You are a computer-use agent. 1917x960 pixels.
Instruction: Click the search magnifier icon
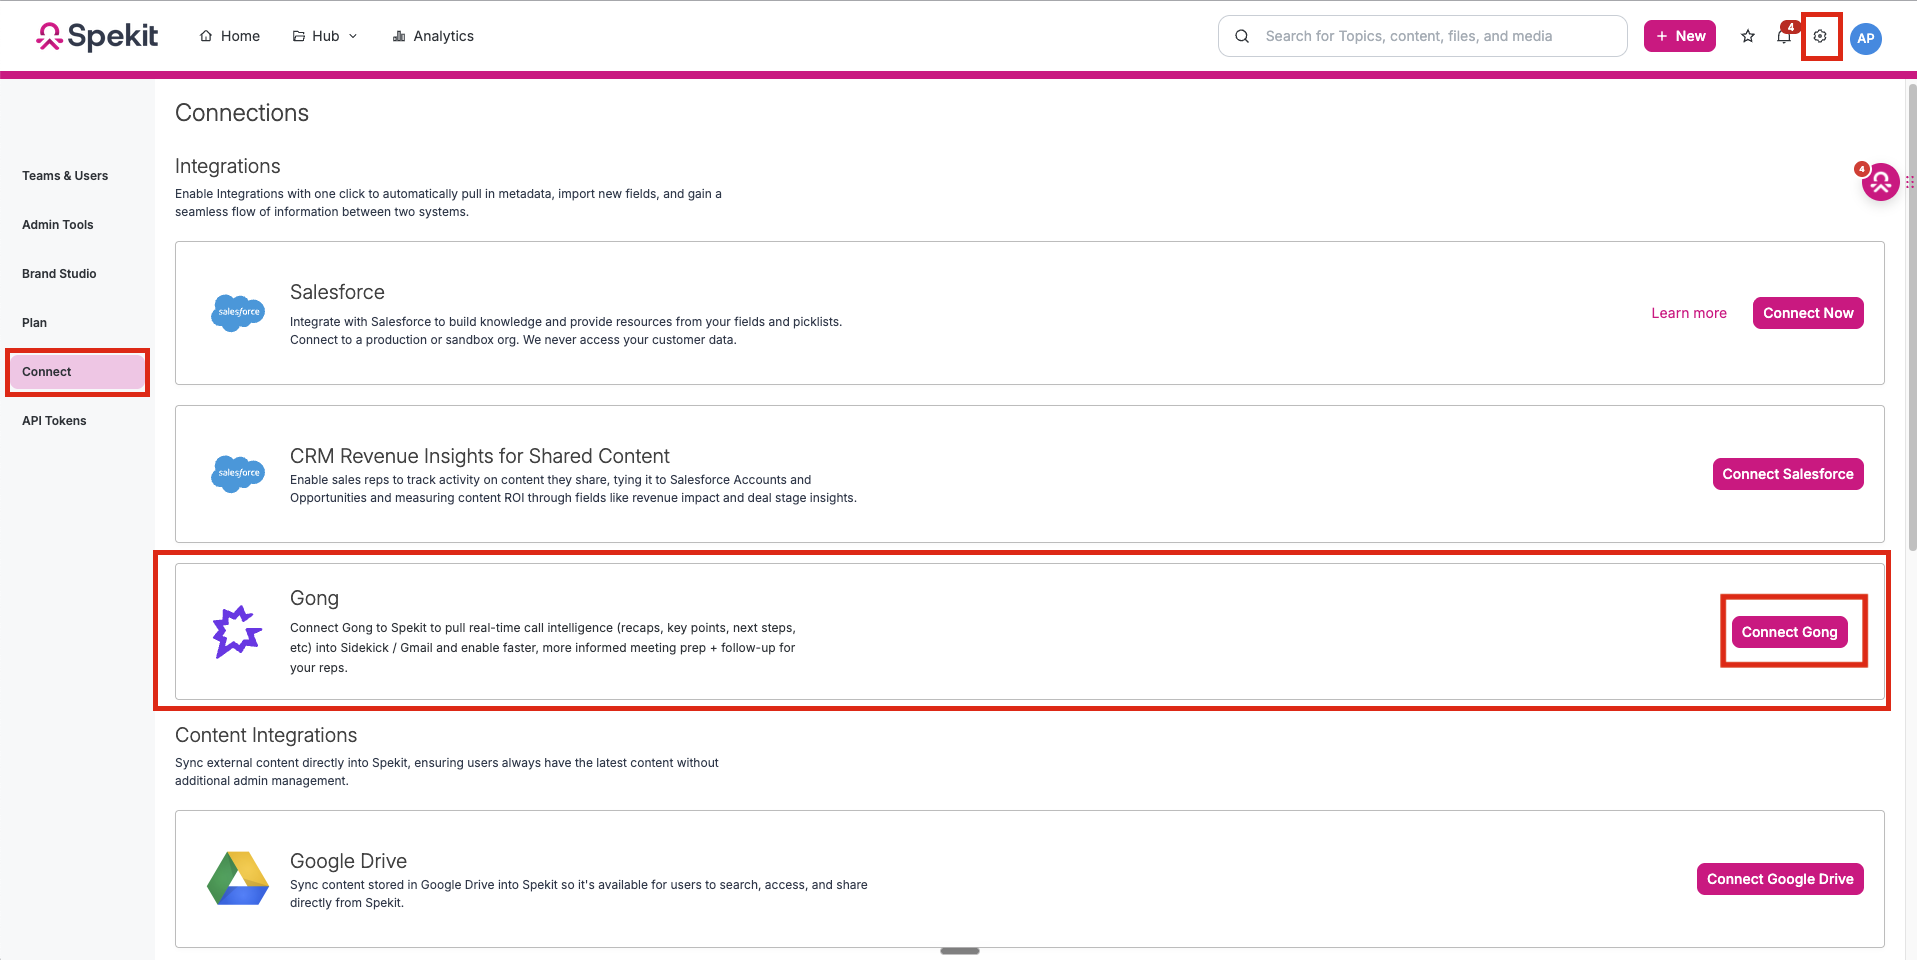click(1242, 36)
